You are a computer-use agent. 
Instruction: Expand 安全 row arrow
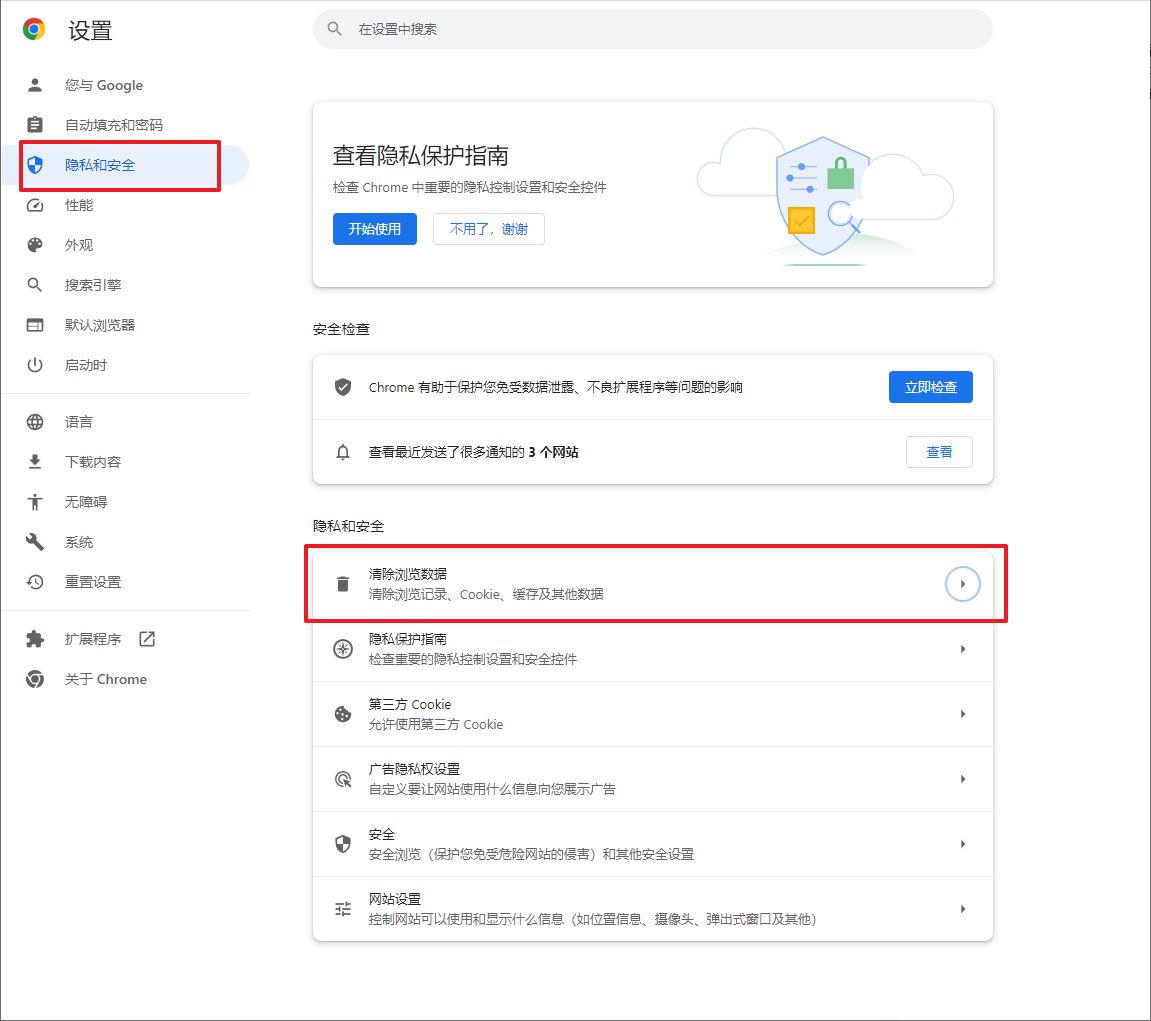962,844
